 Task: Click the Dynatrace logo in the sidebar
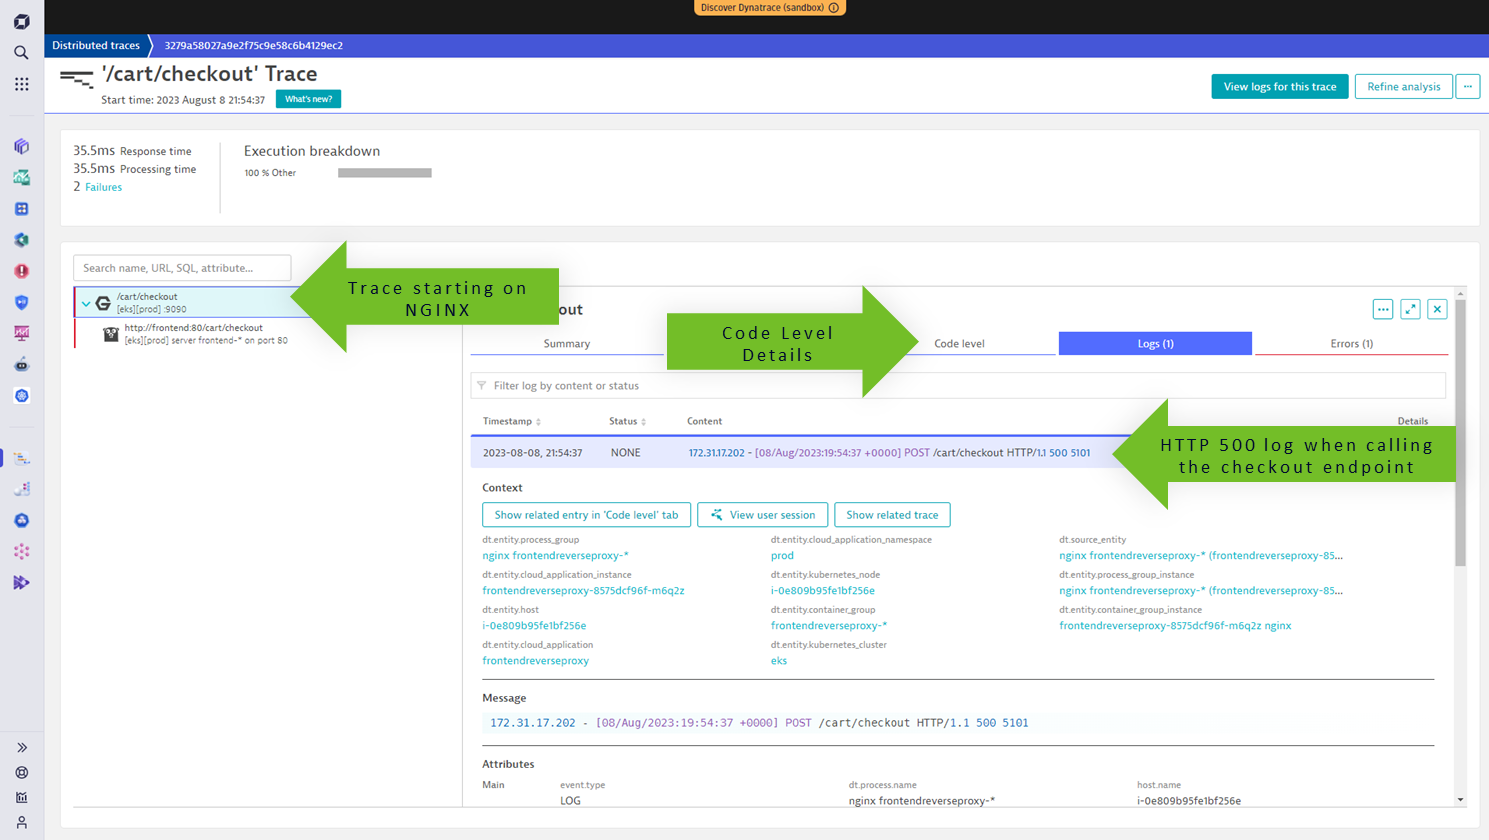pos(21,21)
